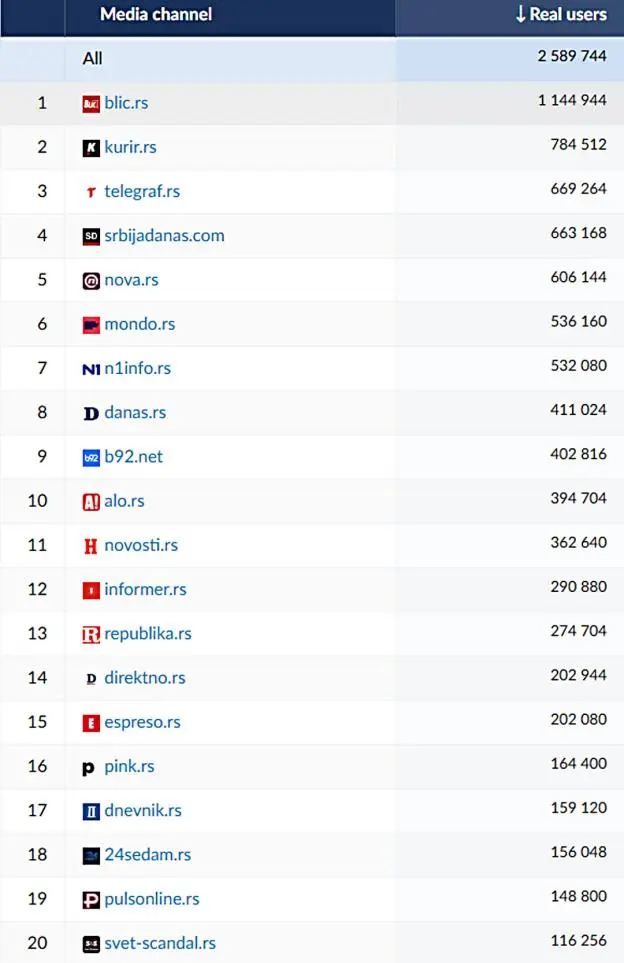Open the 24sedam.rs link

[x=147, y=854]
